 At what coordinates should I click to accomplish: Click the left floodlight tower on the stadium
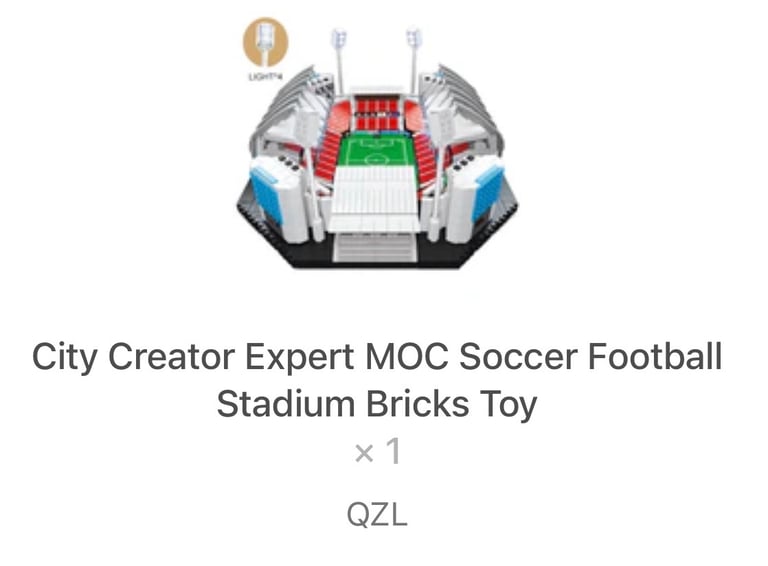pos(338,60)
